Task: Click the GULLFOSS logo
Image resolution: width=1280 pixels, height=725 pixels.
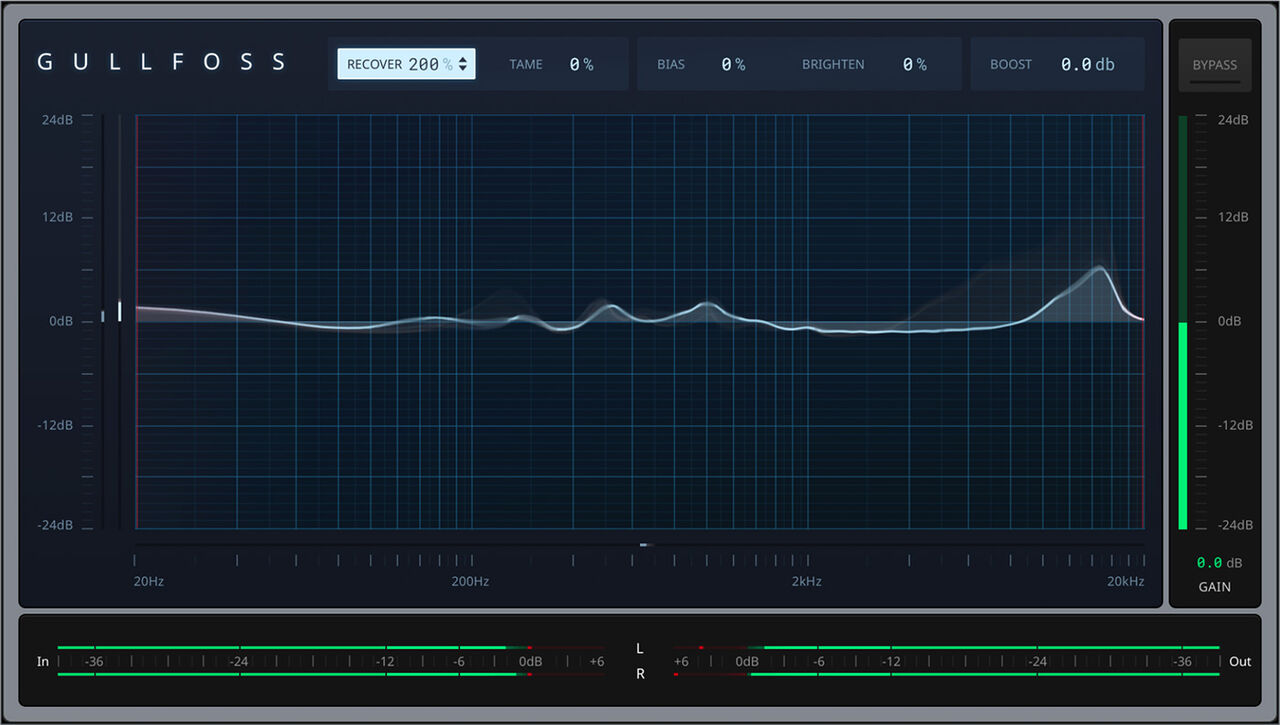Action: tap(161, 61)
